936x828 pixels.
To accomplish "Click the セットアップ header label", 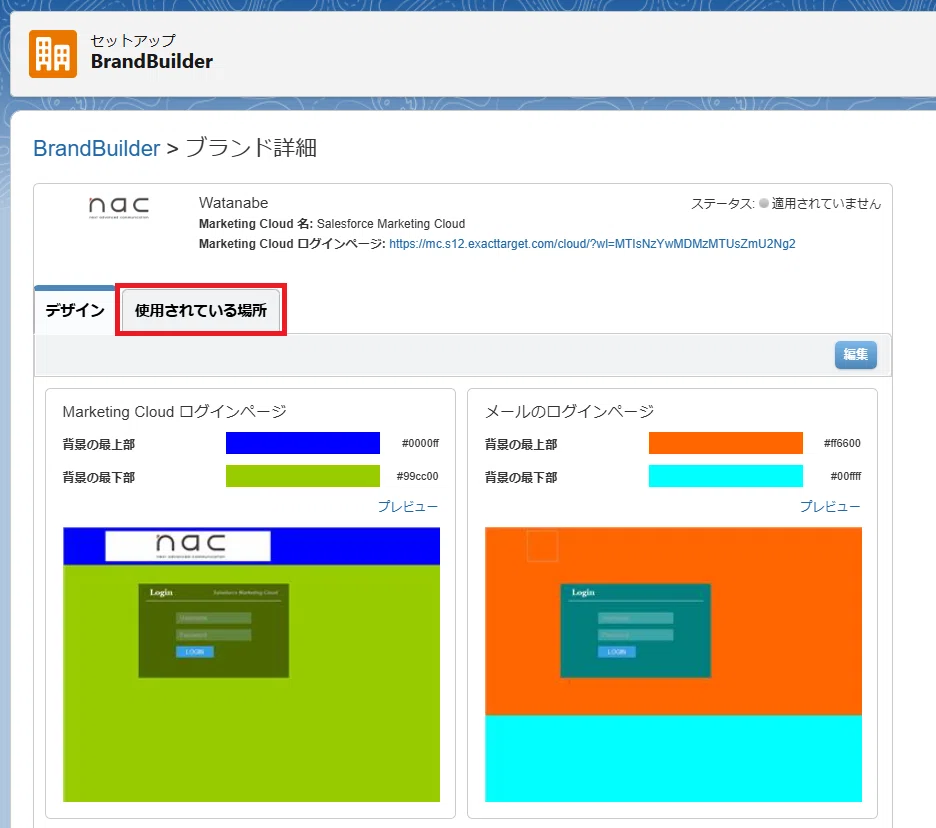I will point(133,41).
